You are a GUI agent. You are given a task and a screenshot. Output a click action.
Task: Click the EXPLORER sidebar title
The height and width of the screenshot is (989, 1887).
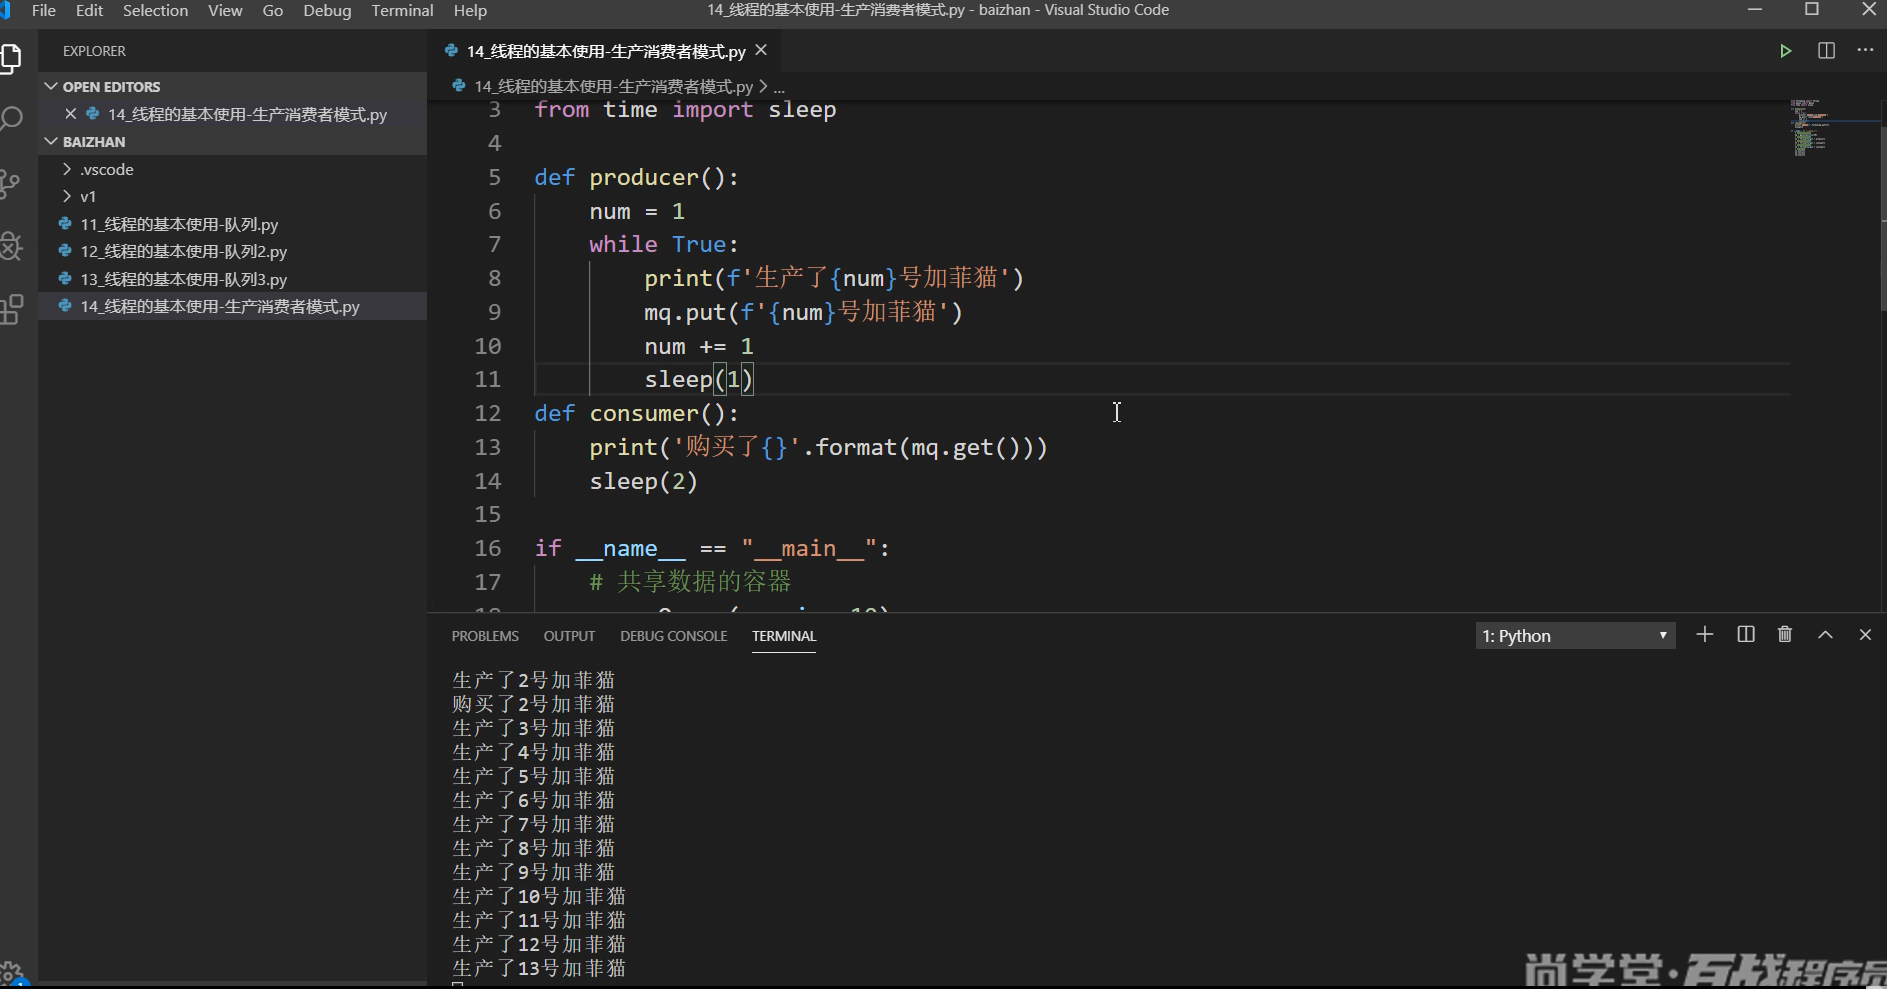(94, 51)
